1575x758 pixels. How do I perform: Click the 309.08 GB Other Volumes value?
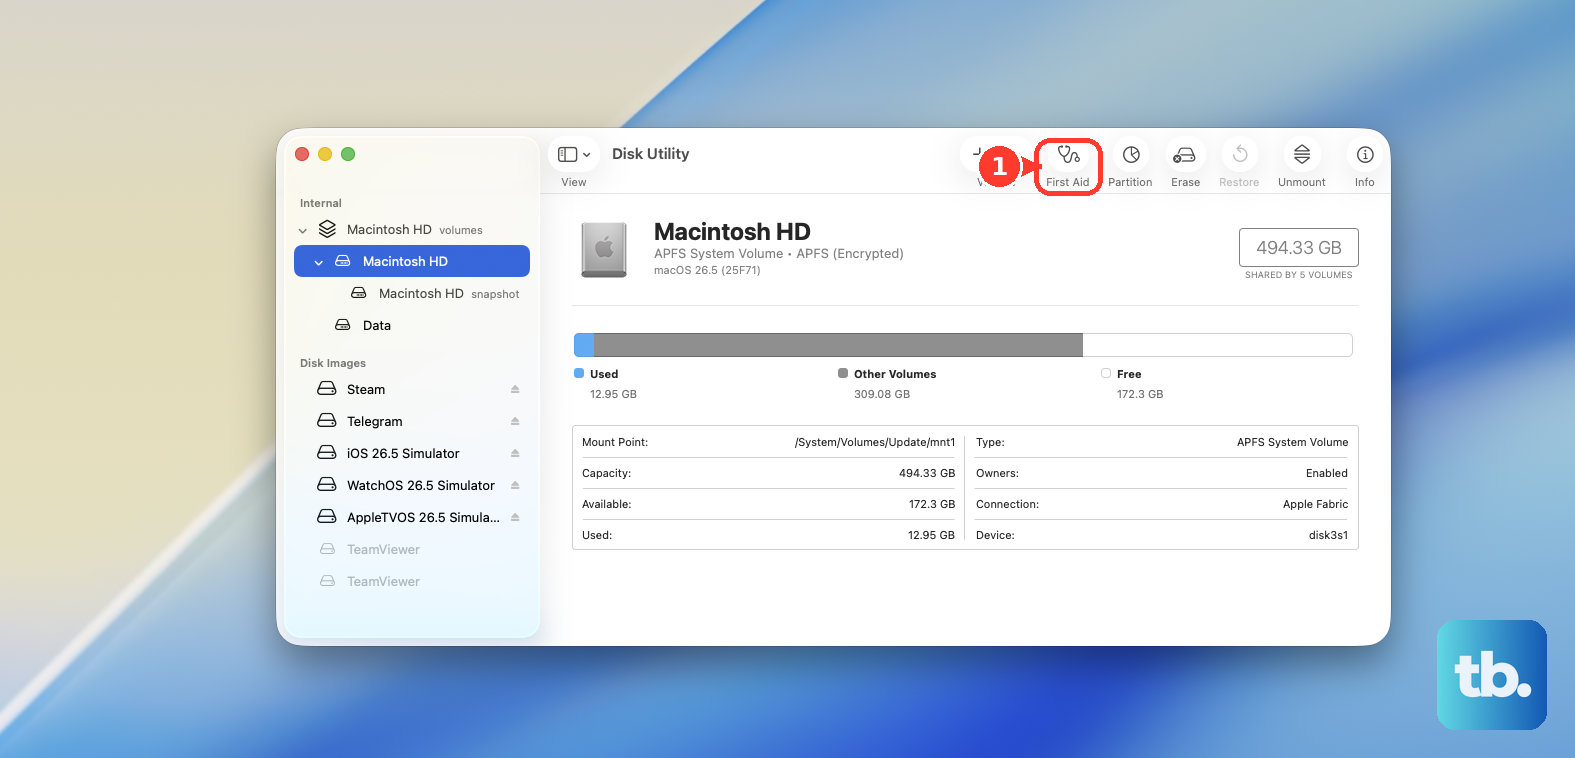[882, 394]
